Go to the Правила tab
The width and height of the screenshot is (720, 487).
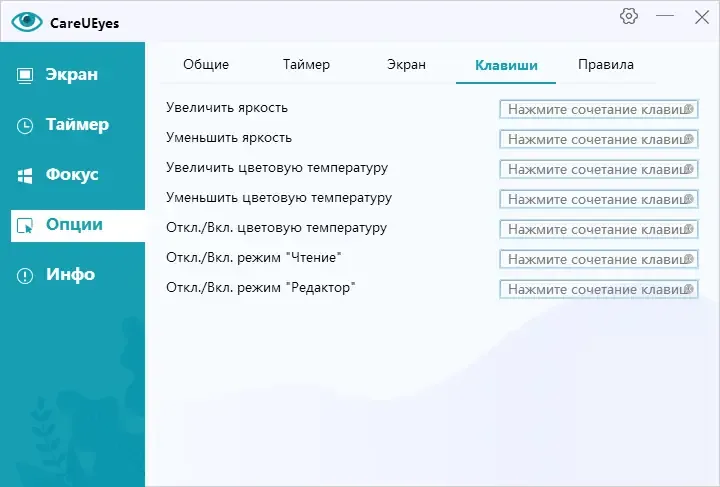[x=606, y=64]
